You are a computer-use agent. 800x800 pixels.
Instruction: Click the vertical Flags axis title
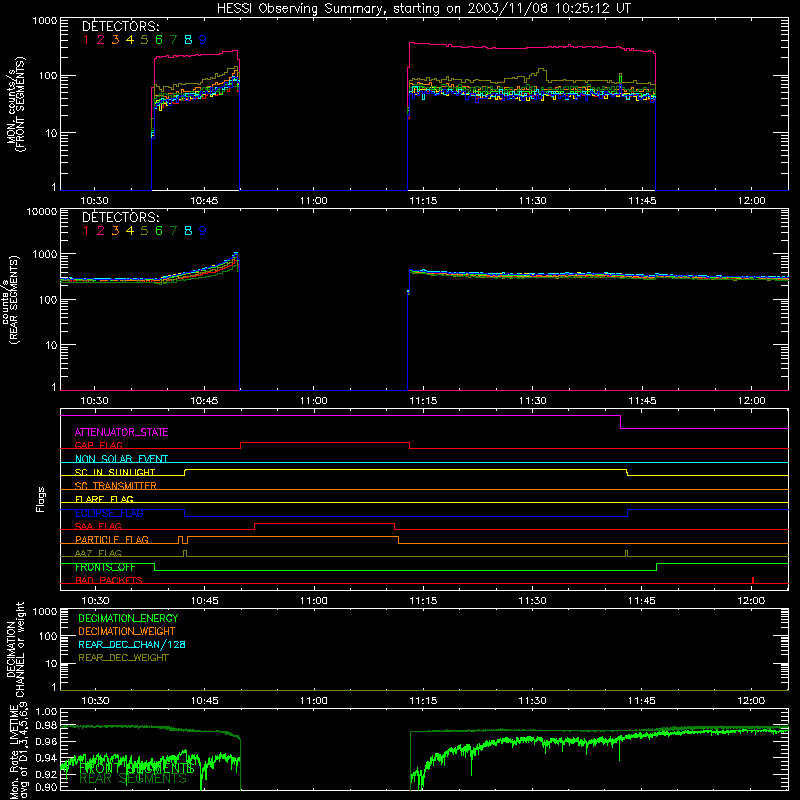pos(40,499)
